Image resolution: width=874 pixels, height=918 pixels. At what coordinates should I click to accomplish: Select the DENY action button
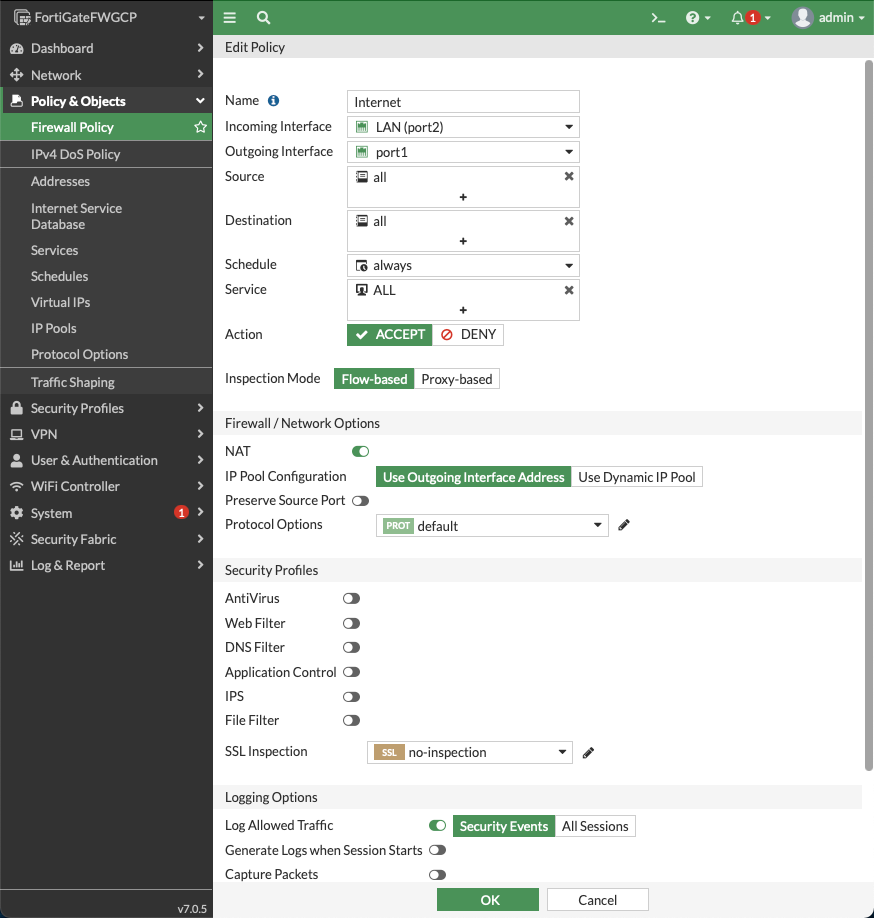468,335
